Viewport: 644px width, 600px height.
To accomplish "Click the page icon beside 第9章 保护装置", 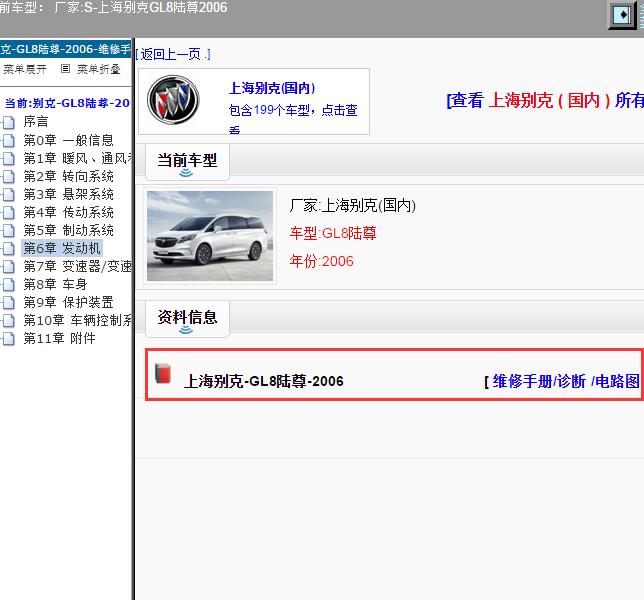I will coord(9,303).
